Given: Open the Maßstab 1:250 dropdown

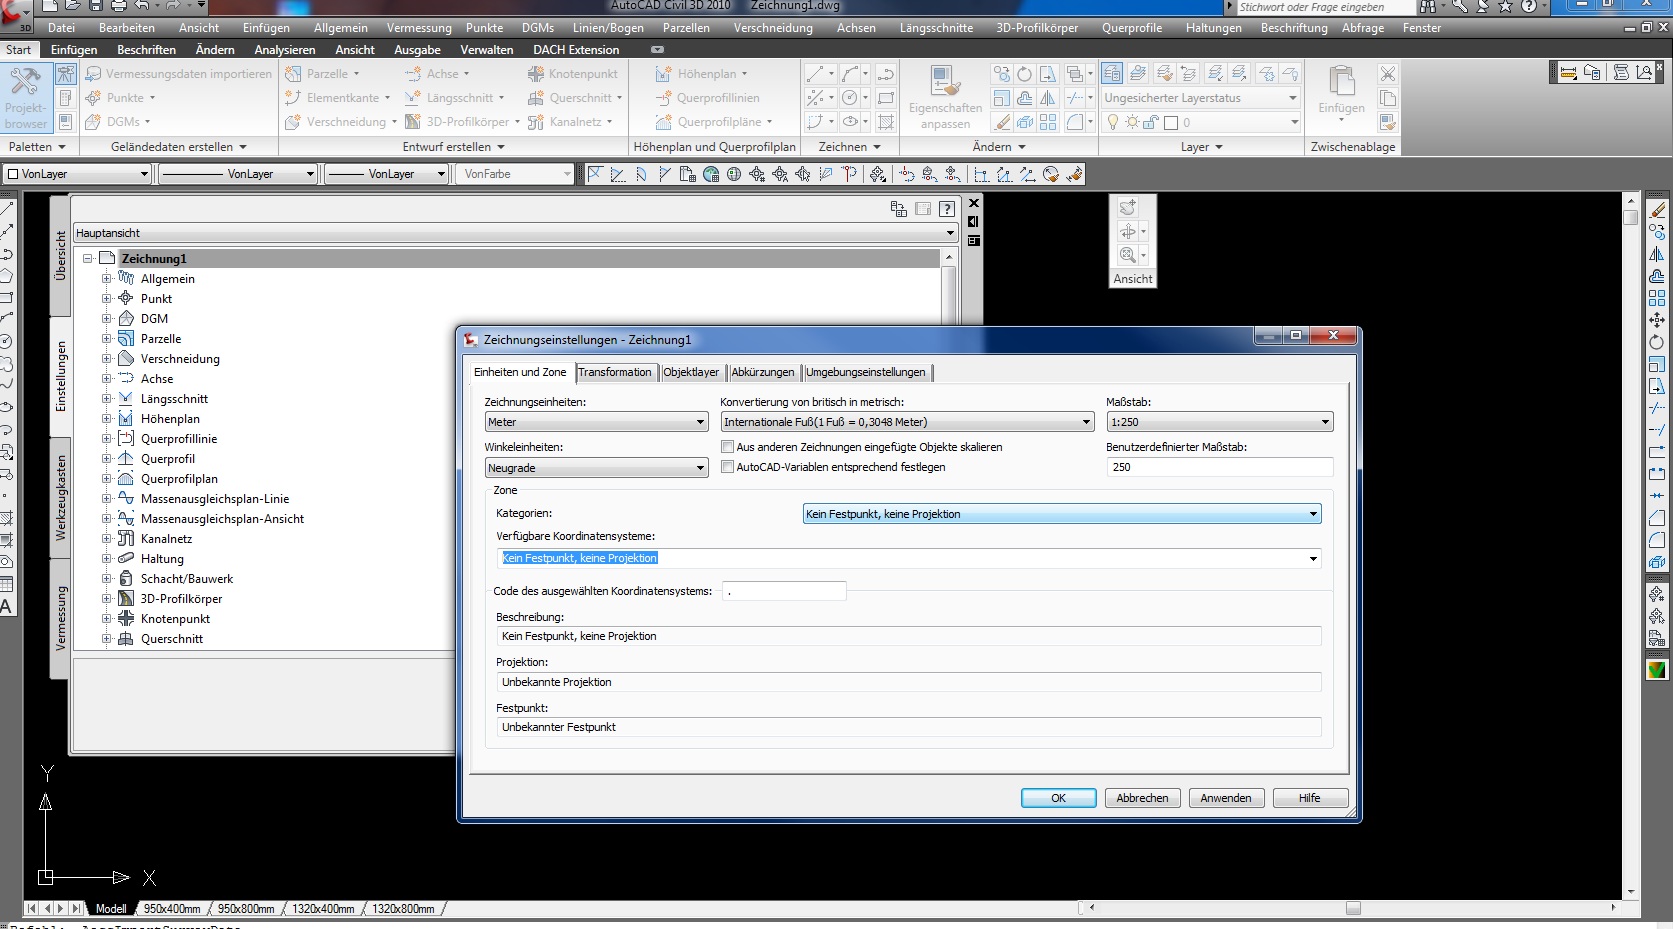Looking at the screenshot, I should click(1220, 422).
